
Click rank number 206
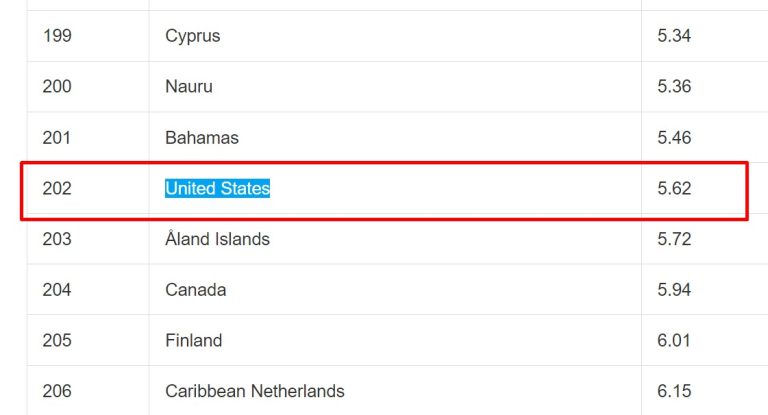pos(57,391)
